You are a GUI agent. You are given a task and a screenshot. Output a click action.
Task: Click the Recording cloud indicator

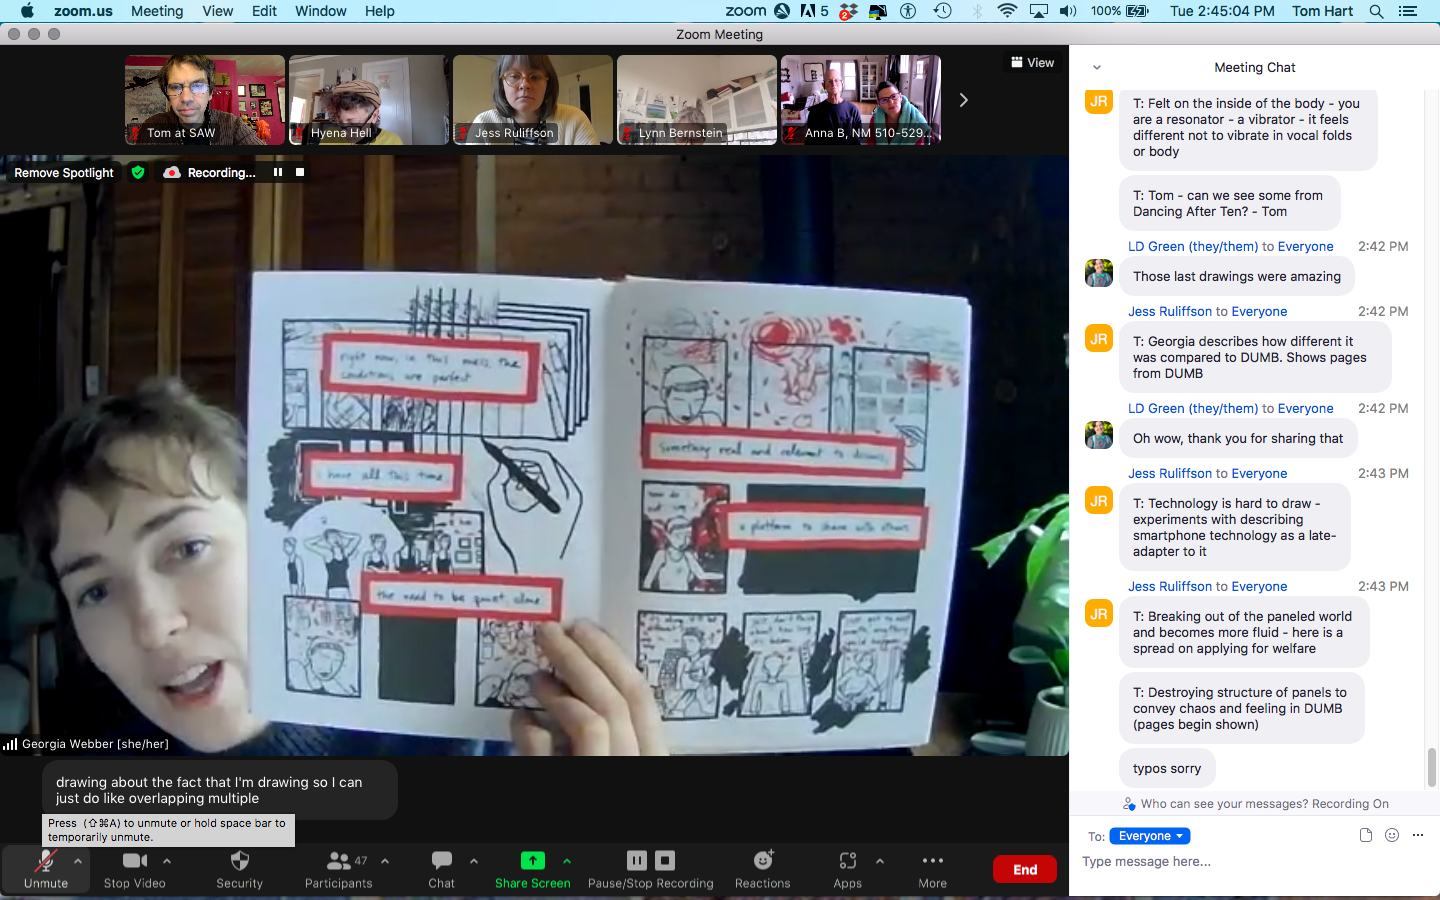click(209, 172)
